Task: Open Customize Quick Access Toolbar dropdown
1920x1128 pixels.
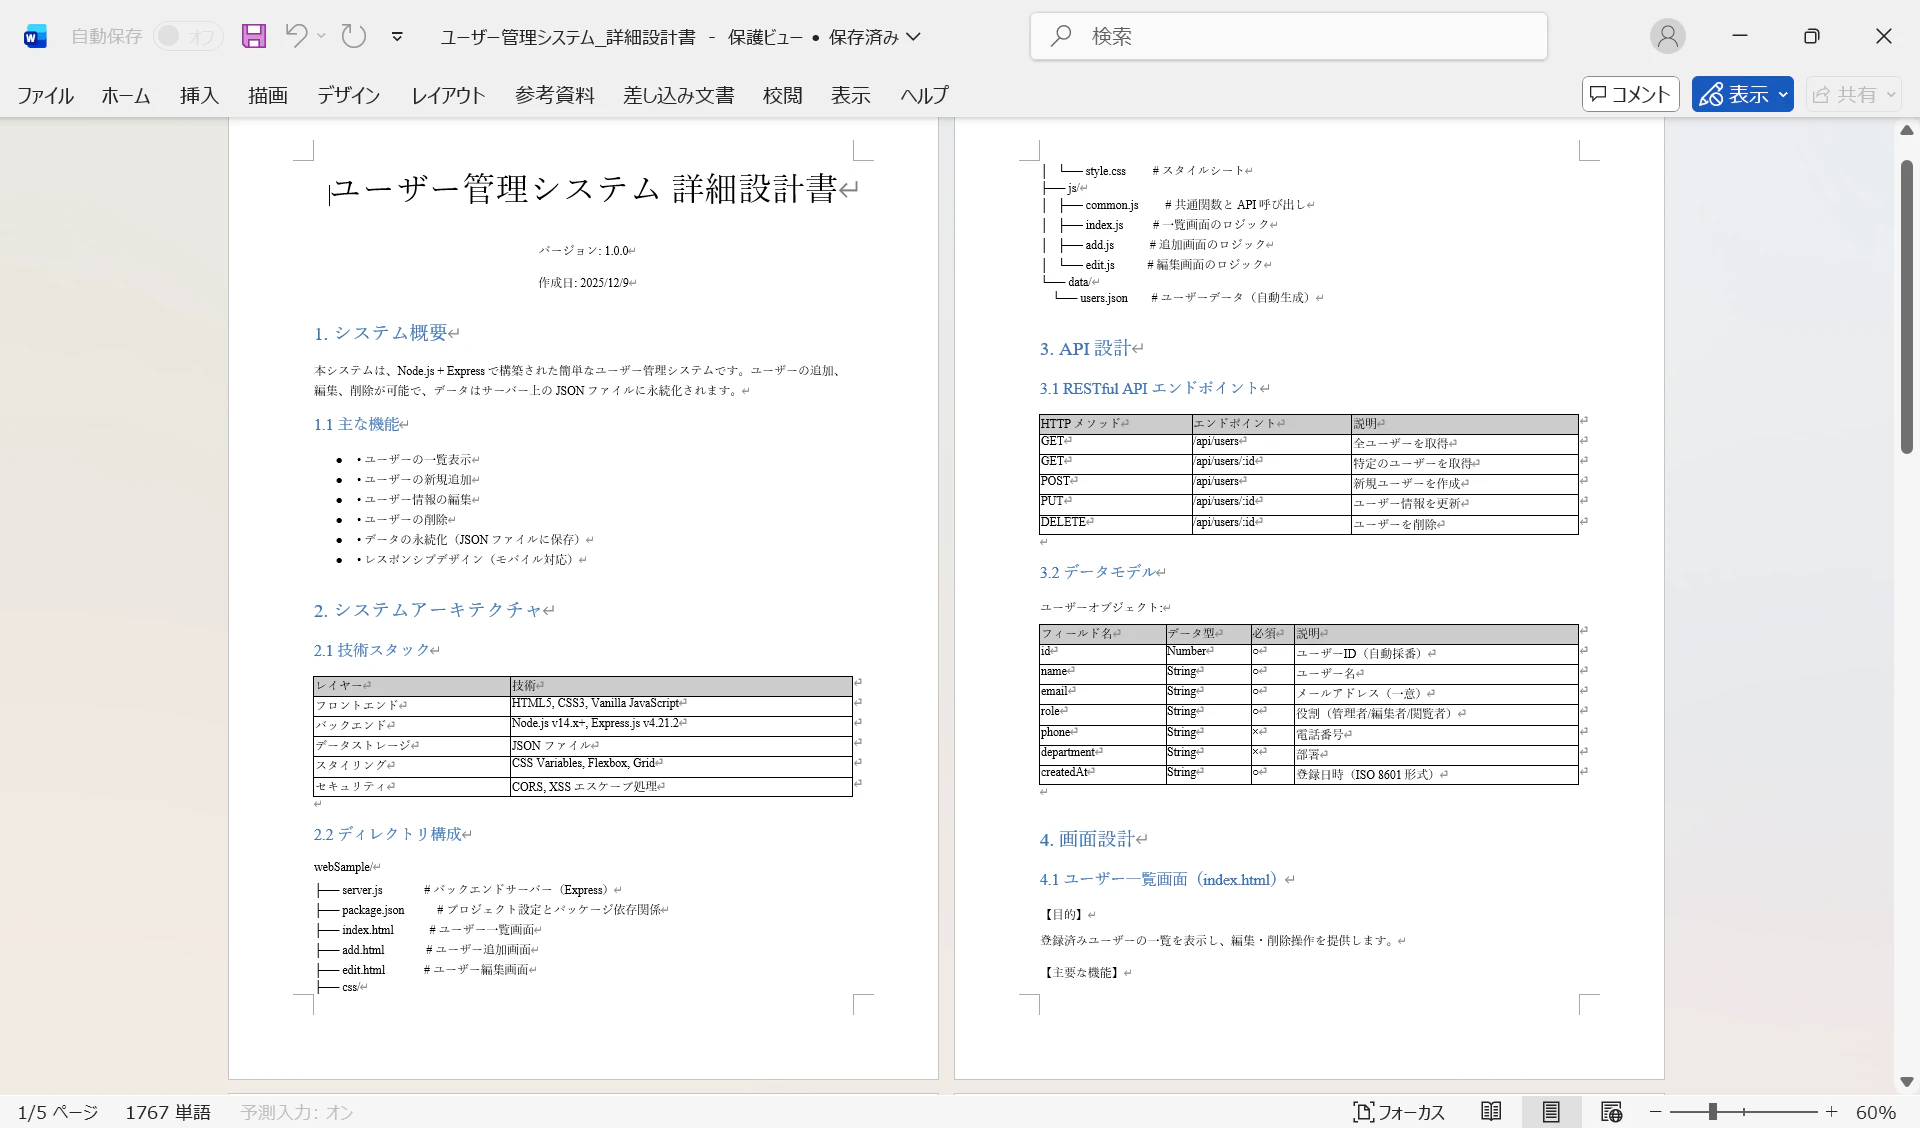Action: pos(397,37)
